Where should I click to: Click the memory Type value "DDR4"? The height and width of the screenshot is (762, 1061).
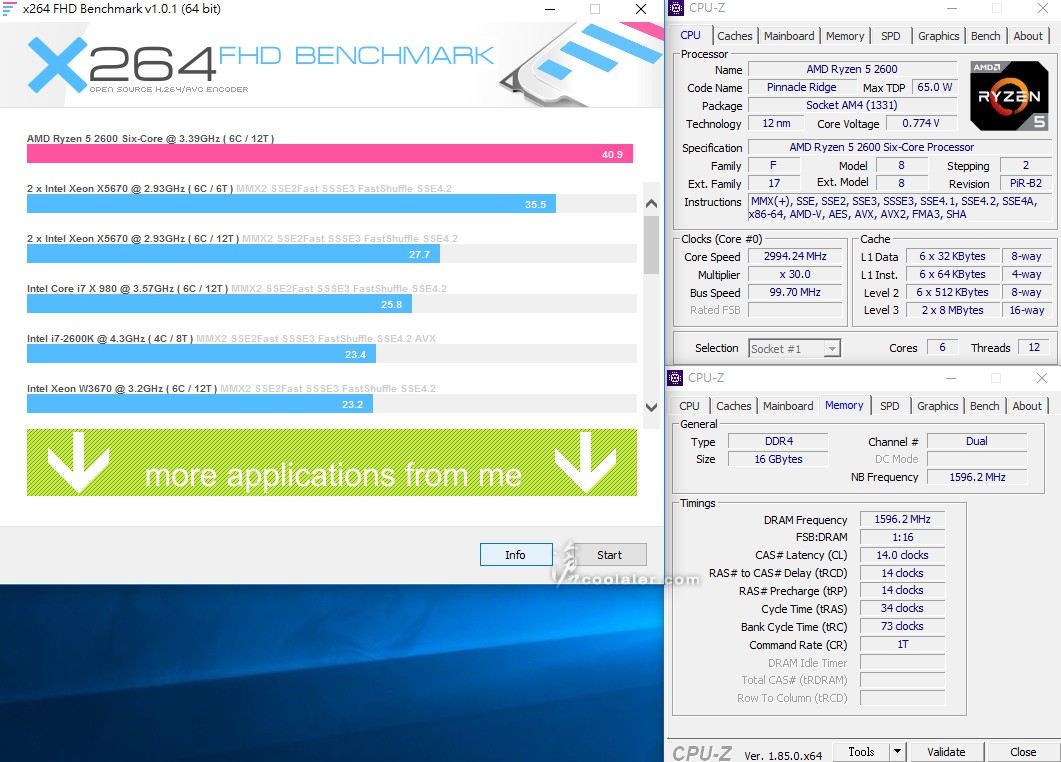[x=779, y=441]
